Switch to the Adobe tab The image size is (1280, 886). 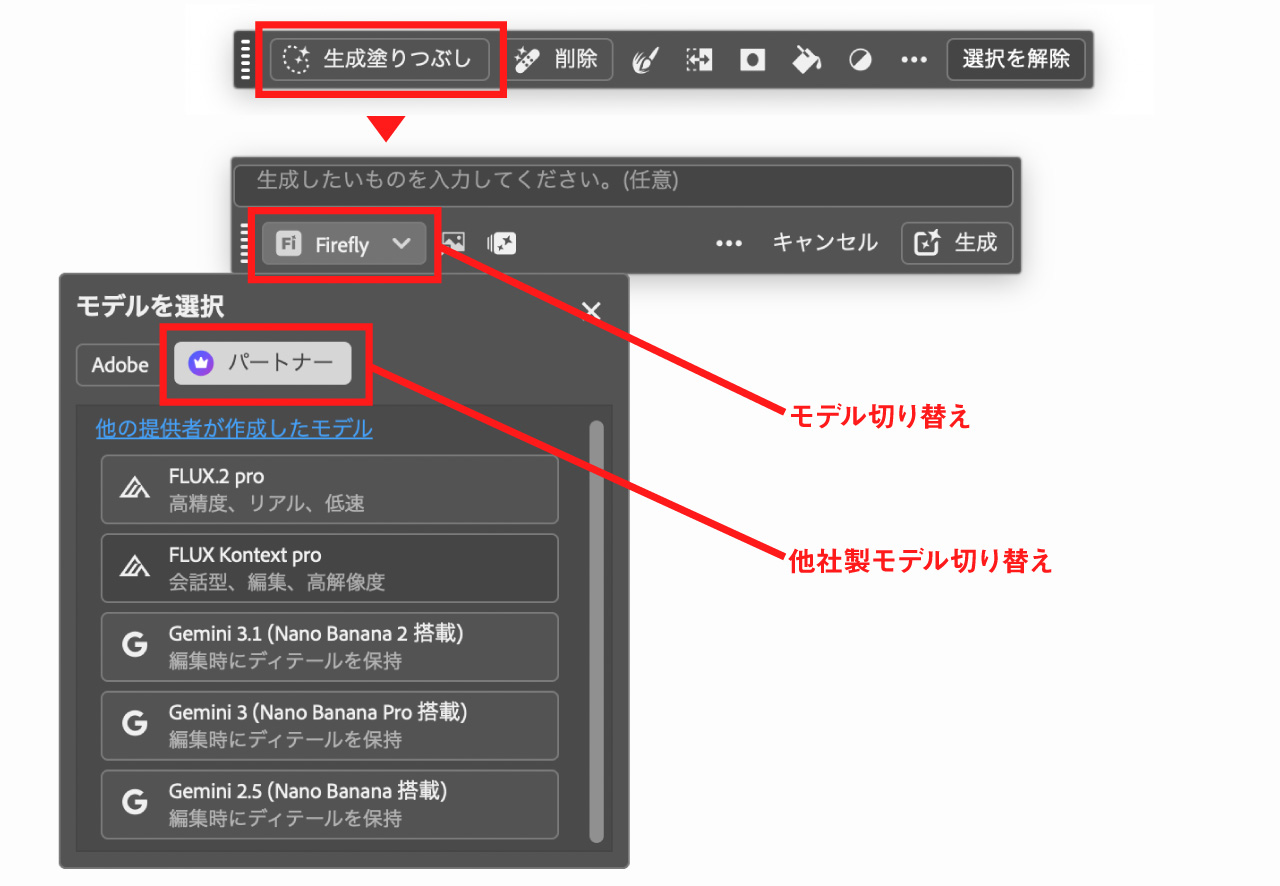pyautogui.click(x=120, y=365)
